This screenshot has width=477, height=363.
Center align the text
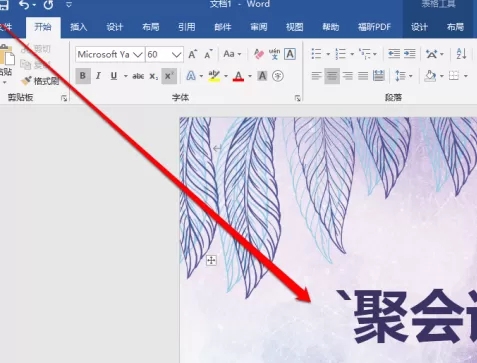click(x=332, y=76)
